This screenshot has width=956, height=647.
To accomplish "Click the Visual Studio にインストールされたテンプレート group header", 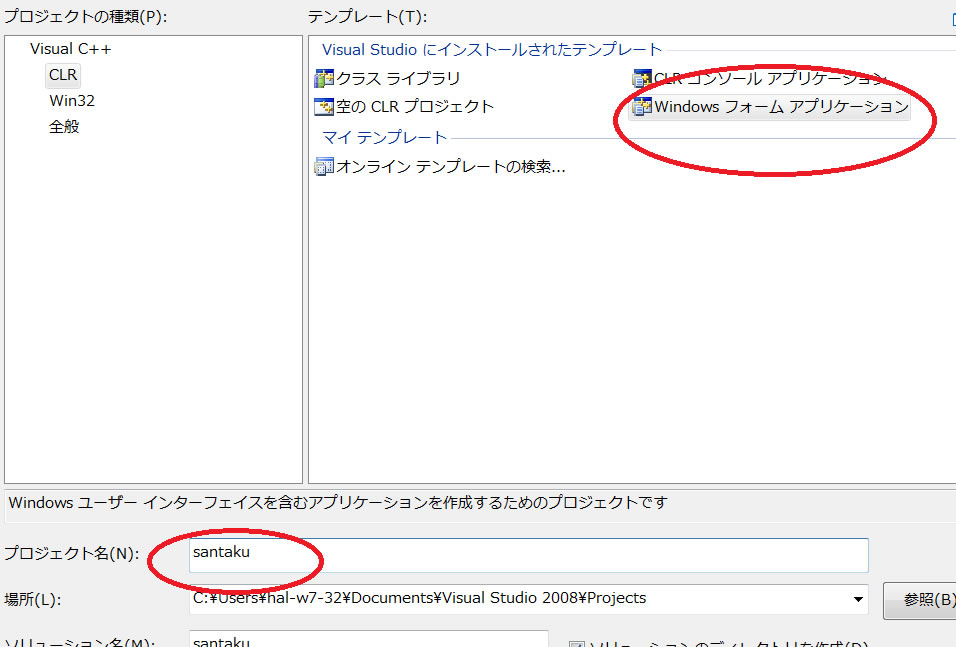I will 492,49.
